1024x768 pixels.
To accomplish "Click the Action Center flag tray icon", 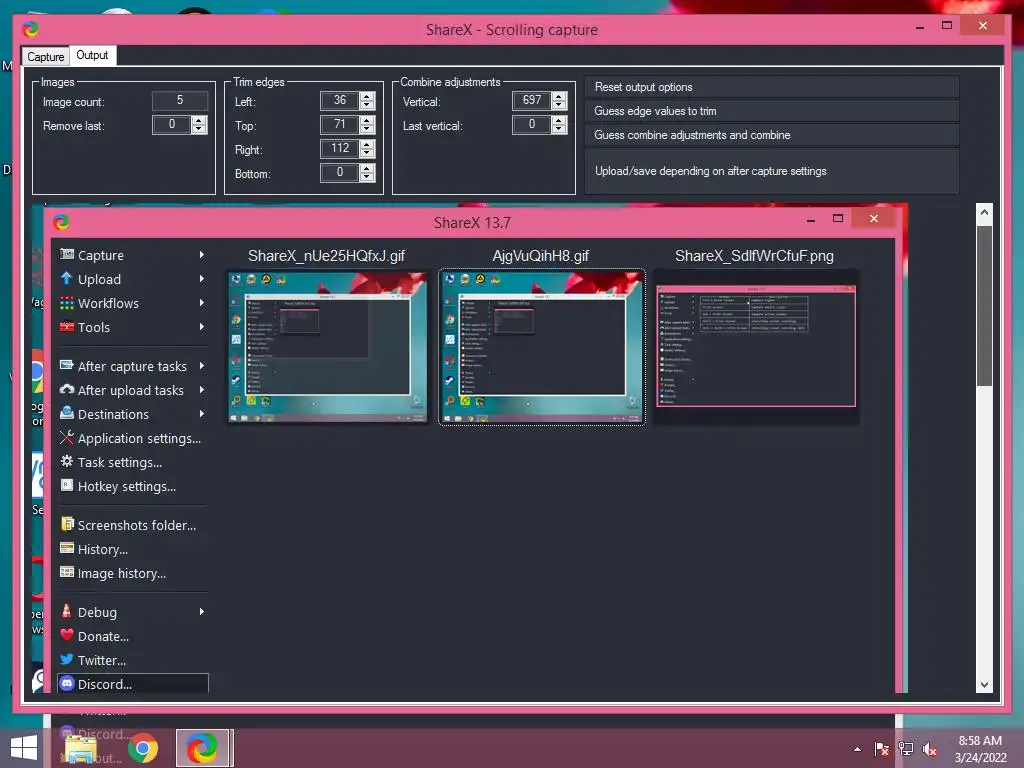I will (882, 749).
